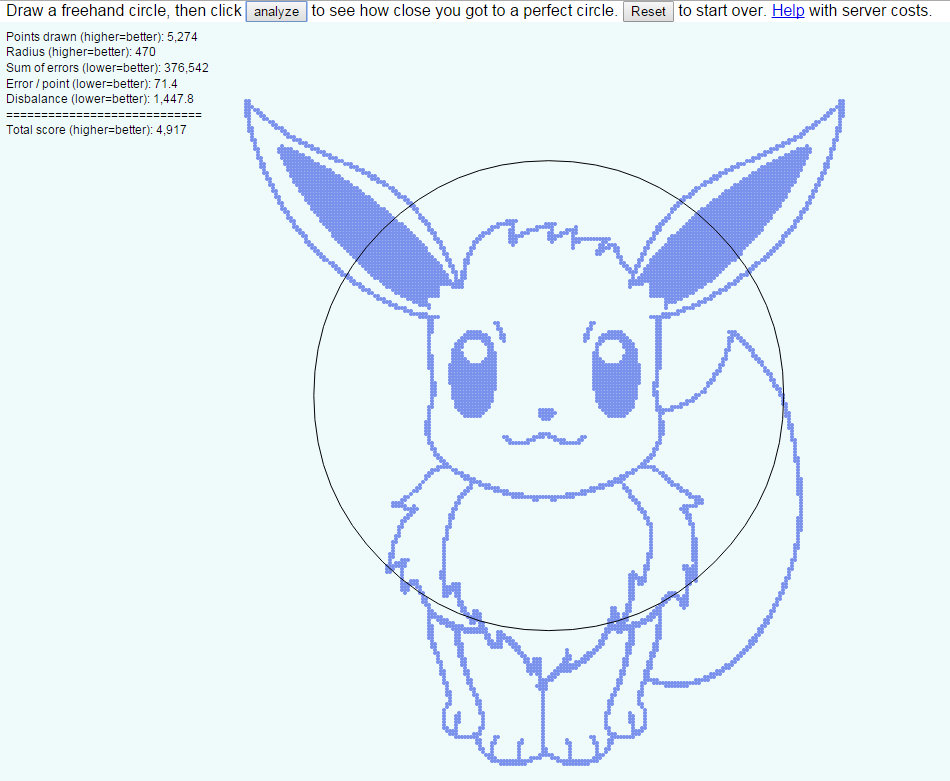Image resolution: width=950 pixels, height=781 pixels.
Task: Select the 'Points drawn (higher=better): 5,274' line
Action: 102,37
